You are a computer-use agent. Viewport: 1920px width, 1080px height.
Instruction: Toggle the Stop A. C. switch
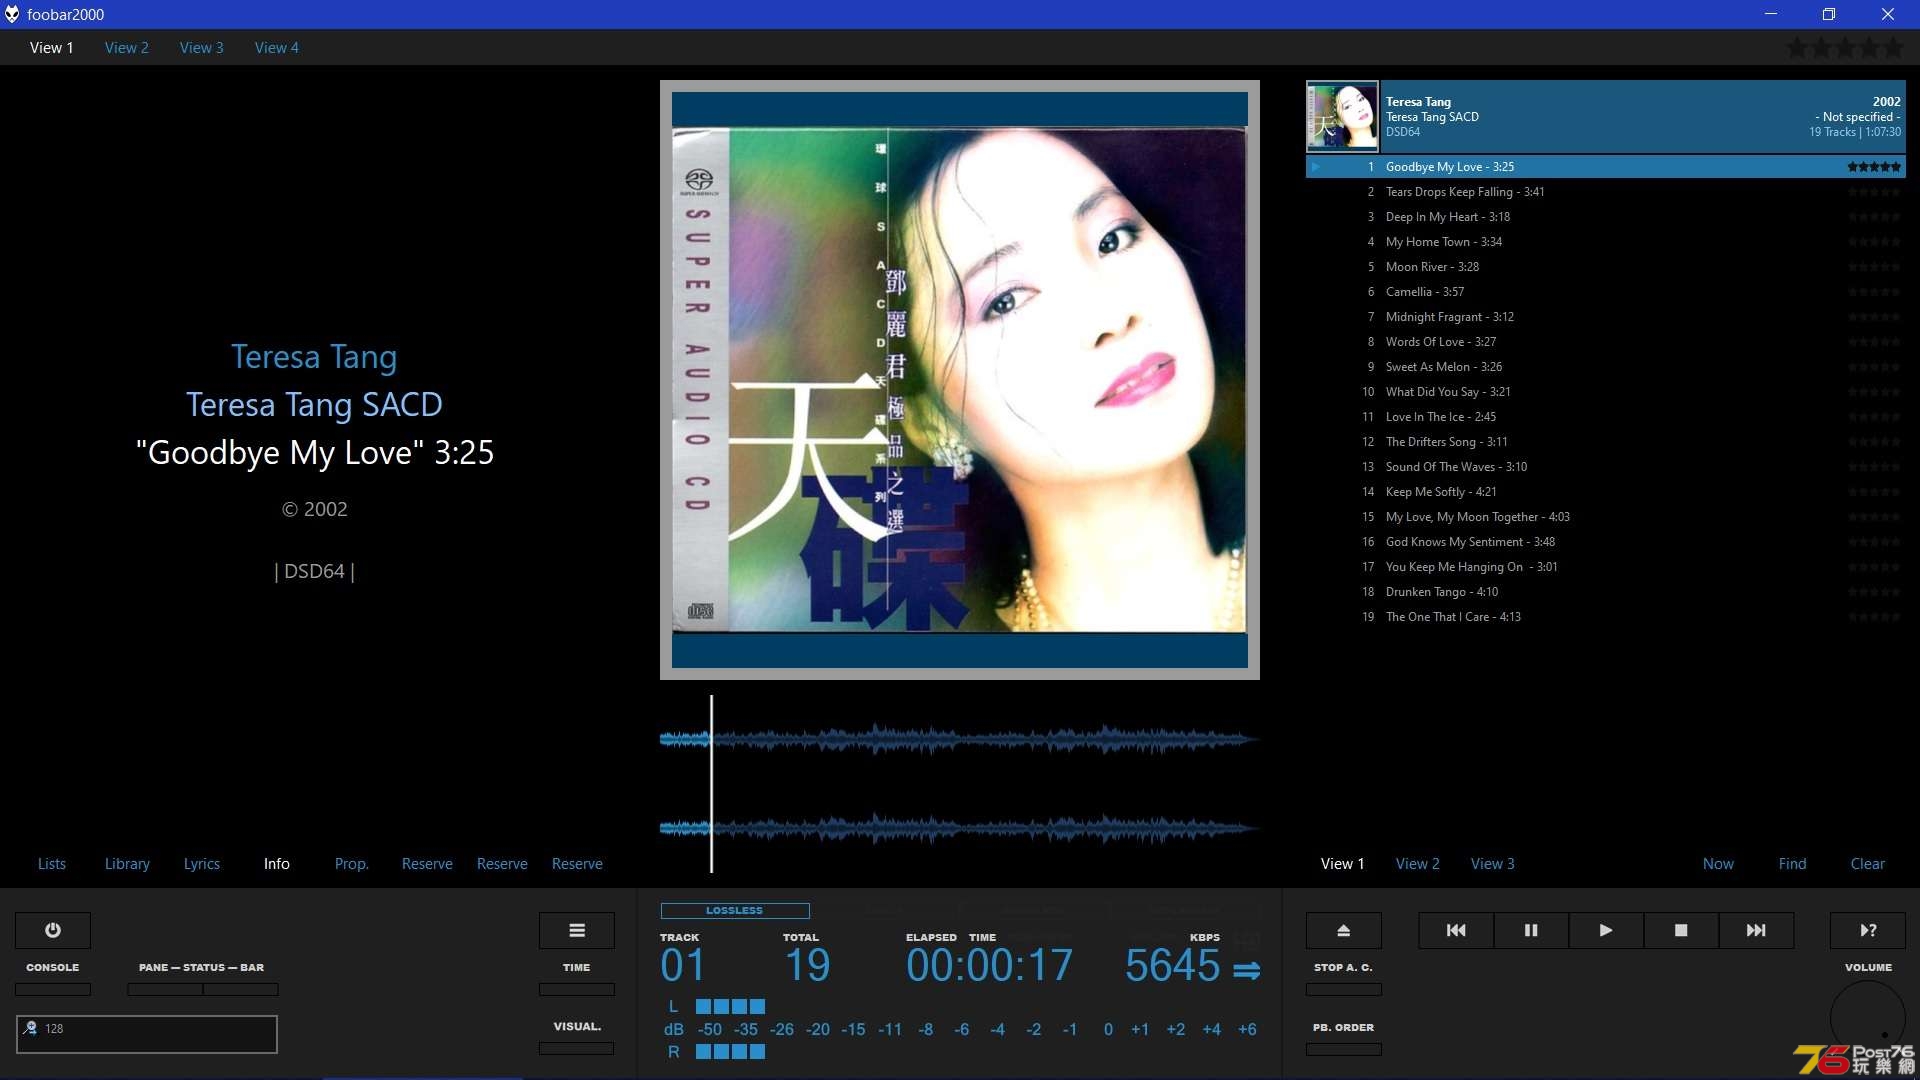pyautogui.click(x=1344, y=989)
